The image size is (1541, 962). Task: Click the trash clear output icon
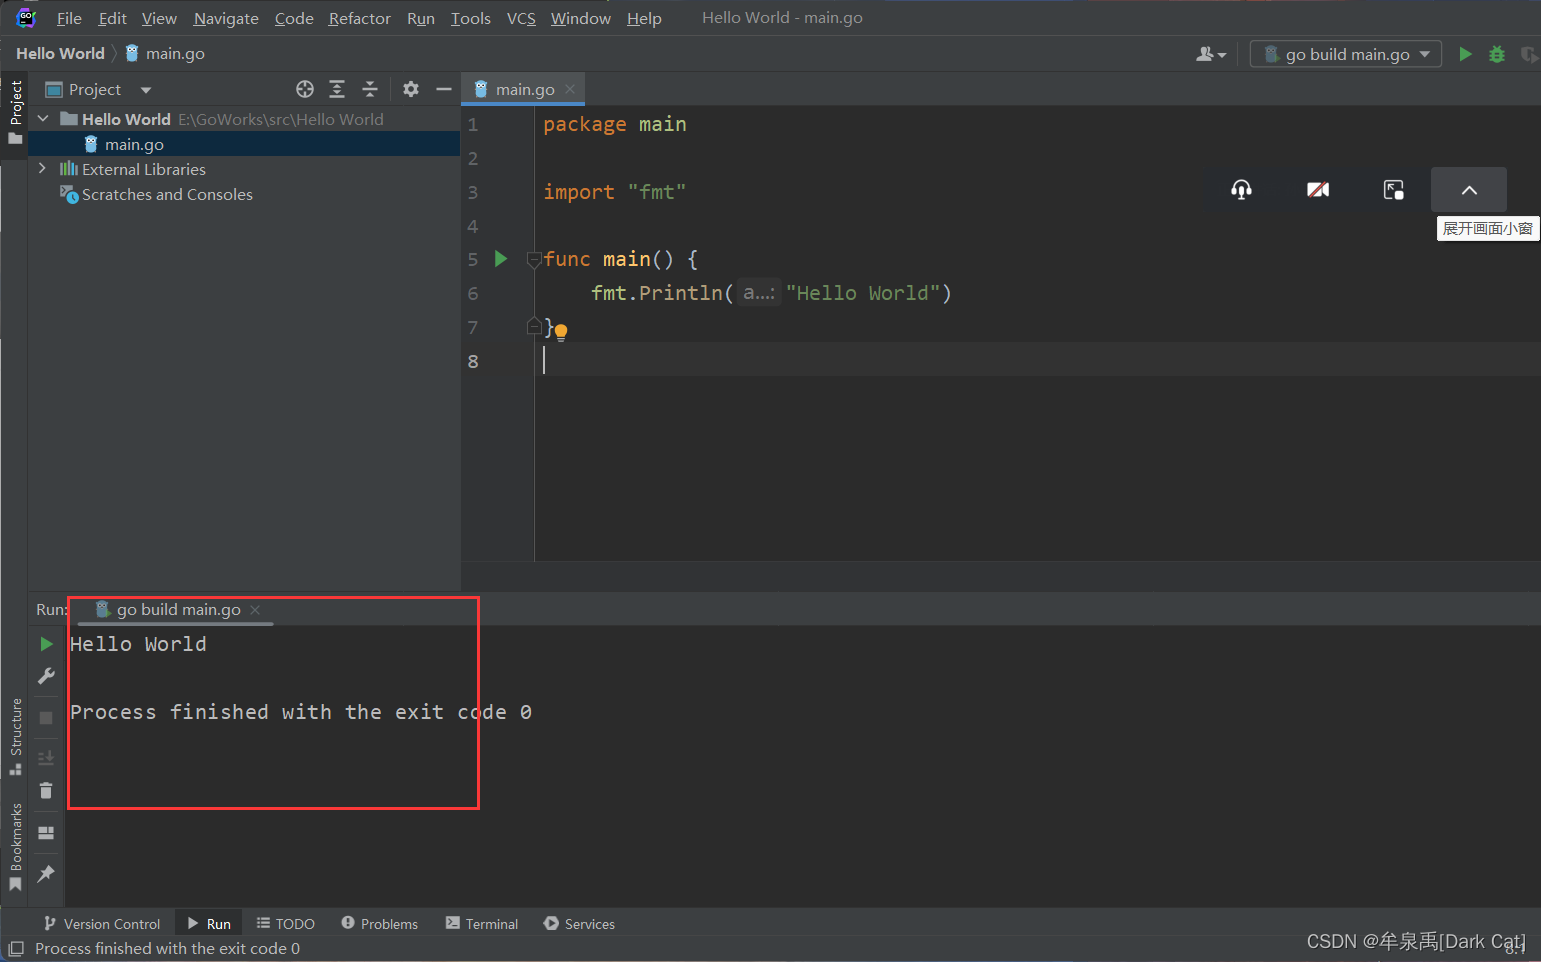coord(46,790)
